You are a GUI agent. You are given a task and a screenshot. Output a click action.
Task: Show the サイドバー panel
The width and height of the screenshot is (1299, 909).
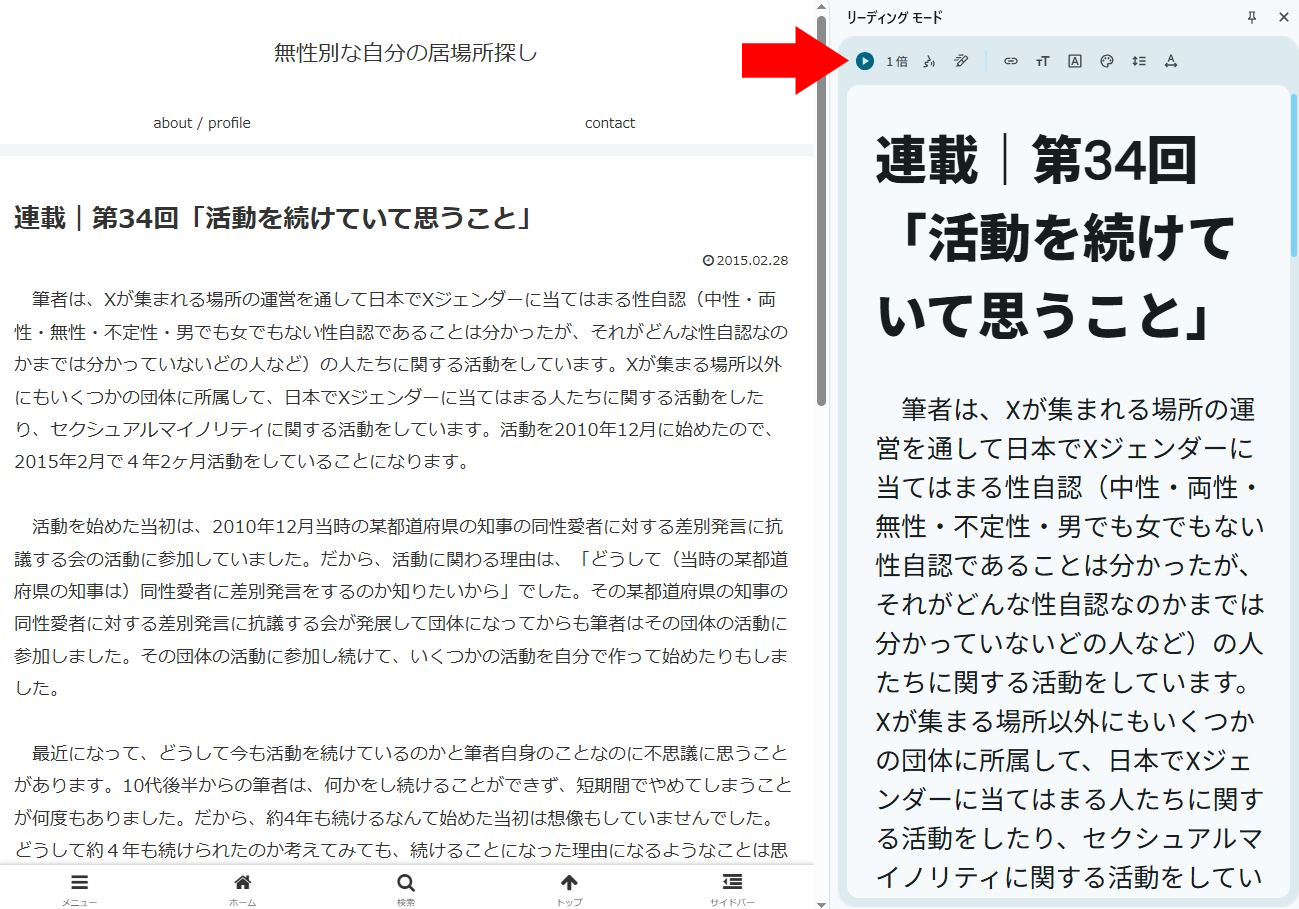point(732,886)
